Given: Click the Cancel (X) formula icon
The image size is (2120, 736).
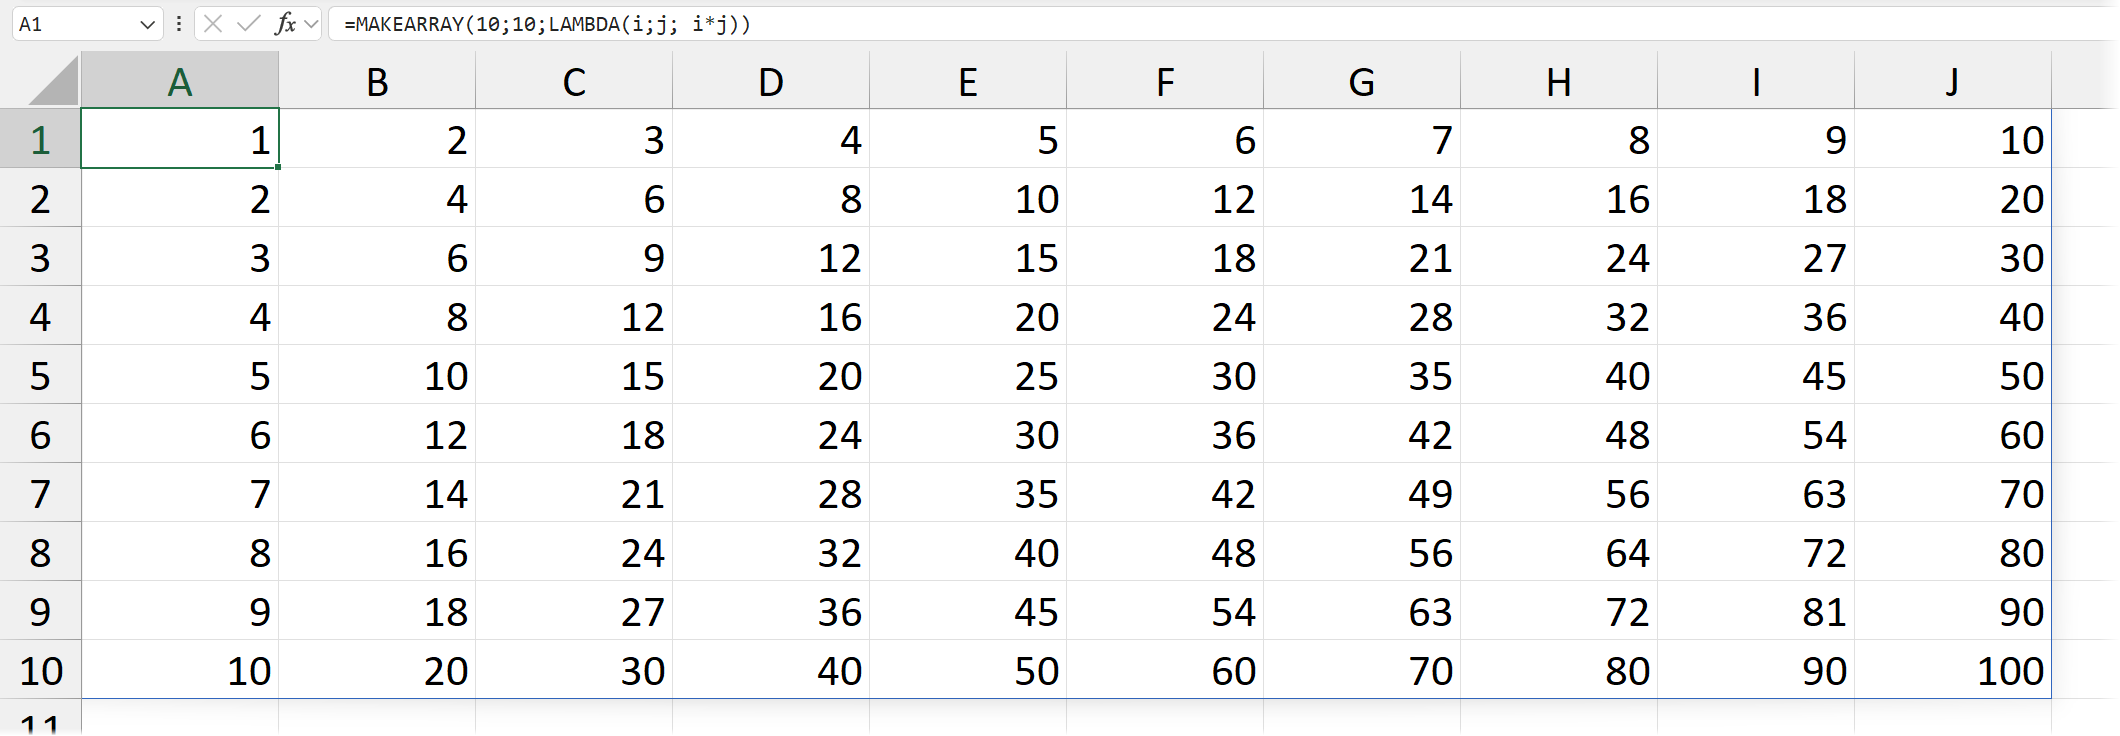Looking at the screenshot, I should point(213,24).
